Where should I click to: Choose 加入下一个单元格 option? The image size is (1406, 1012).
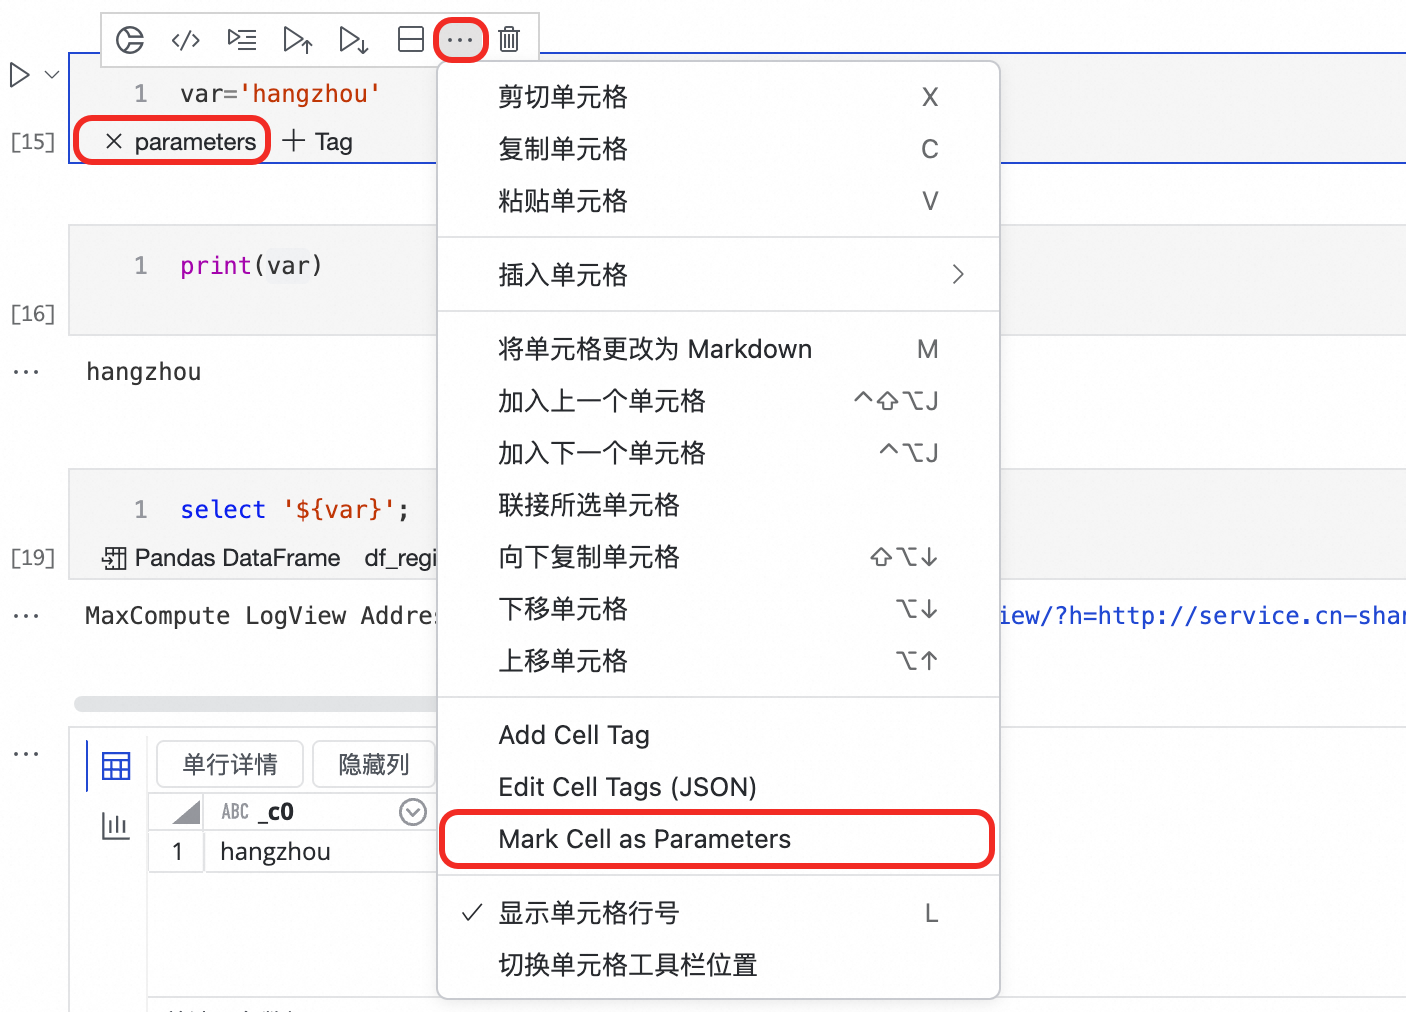tap(718, 453)
